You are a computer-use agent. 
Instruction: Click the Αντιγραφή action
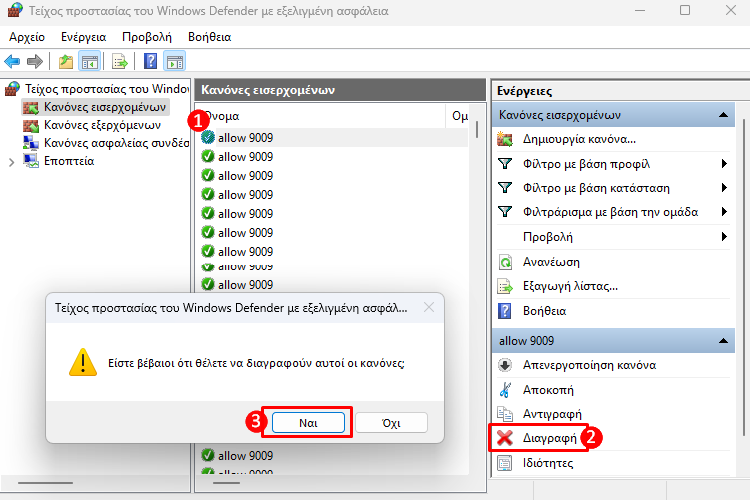(552, 414)
